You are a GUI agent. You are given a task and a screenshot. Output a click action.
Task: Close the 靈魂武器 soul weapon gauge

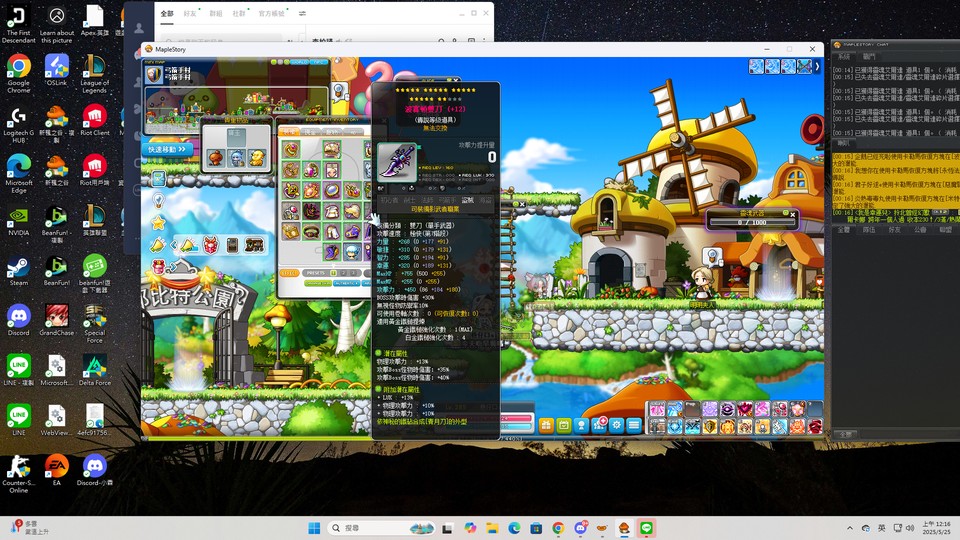tap(792, 214)
